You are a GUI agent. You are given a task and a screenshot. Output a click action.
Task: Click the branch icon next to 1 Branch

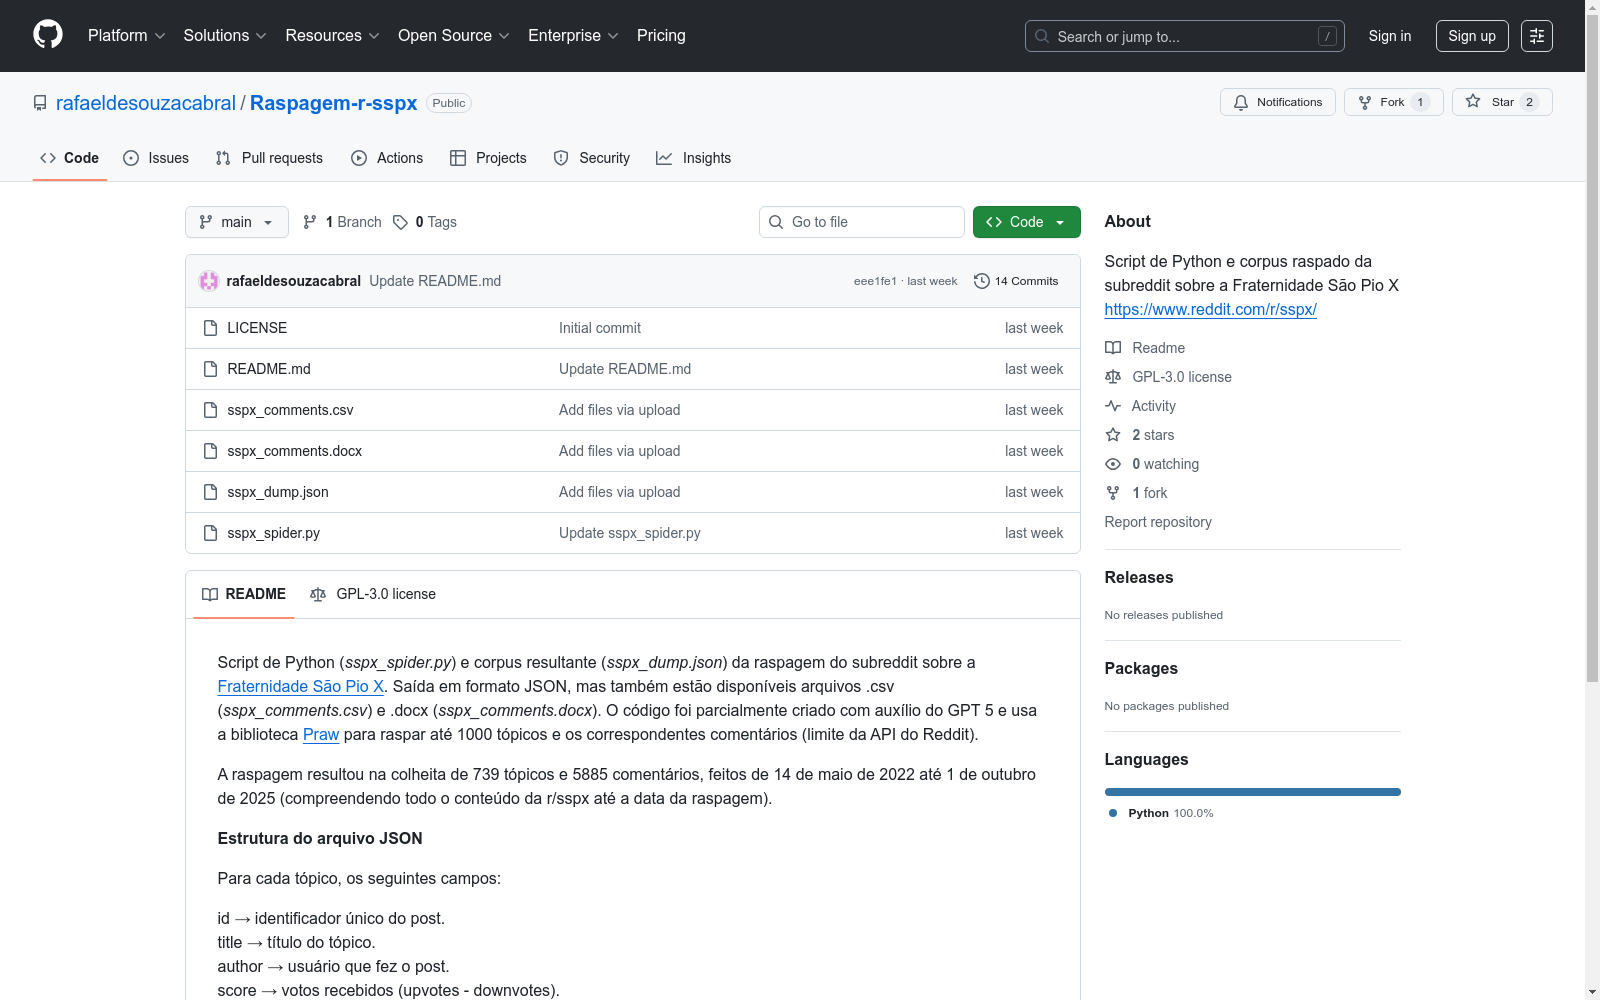pos(310,222)
